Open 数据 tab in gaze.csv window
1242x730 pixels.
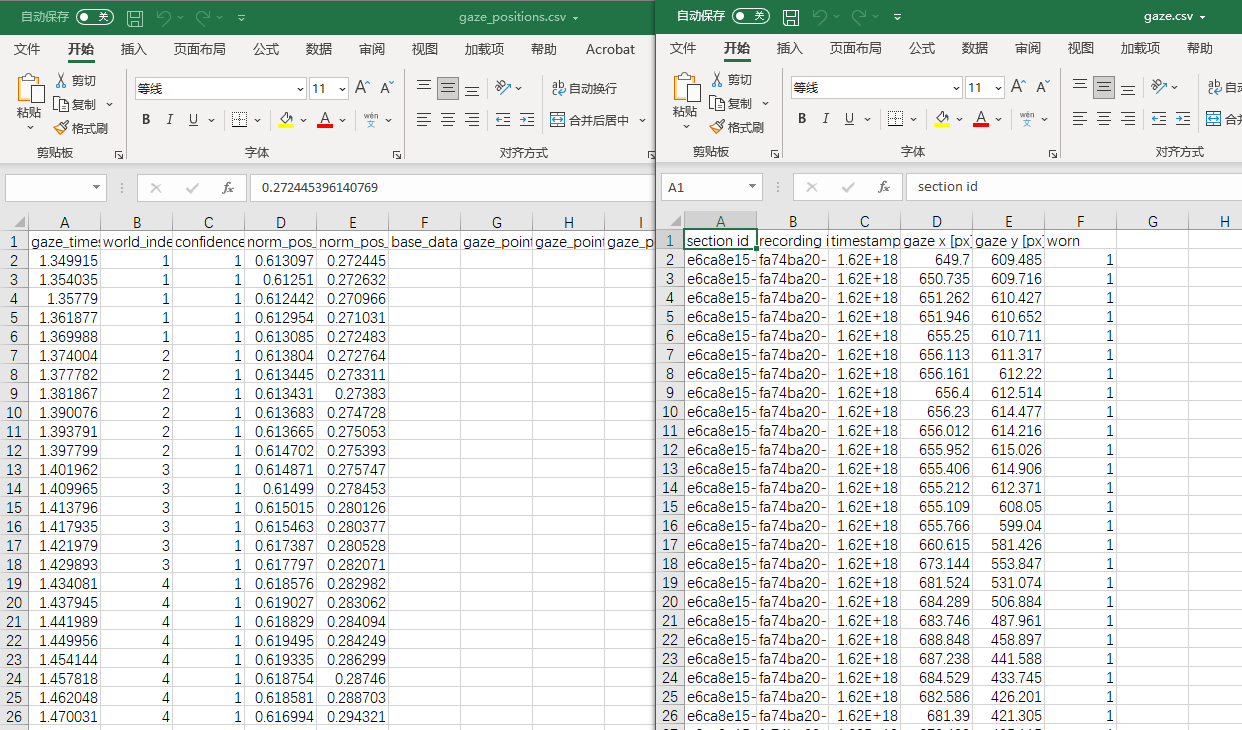pos(975,49)
